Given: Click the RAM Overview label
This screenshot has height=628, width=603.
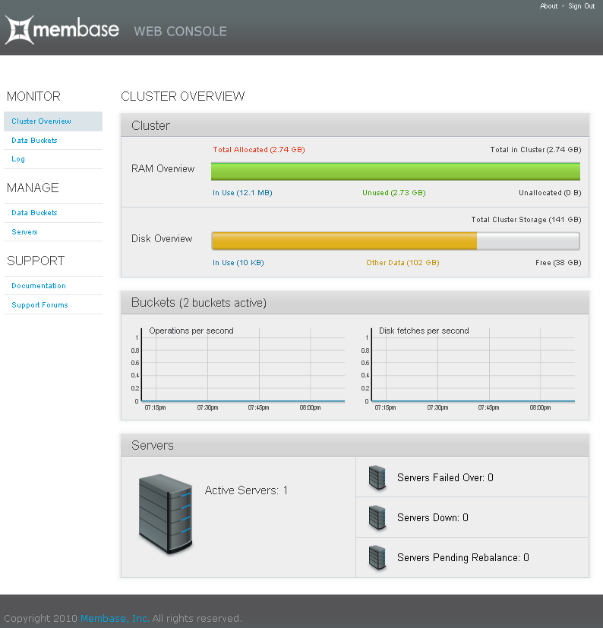Looking at the screenshot, I should click(x=163, y=169).
